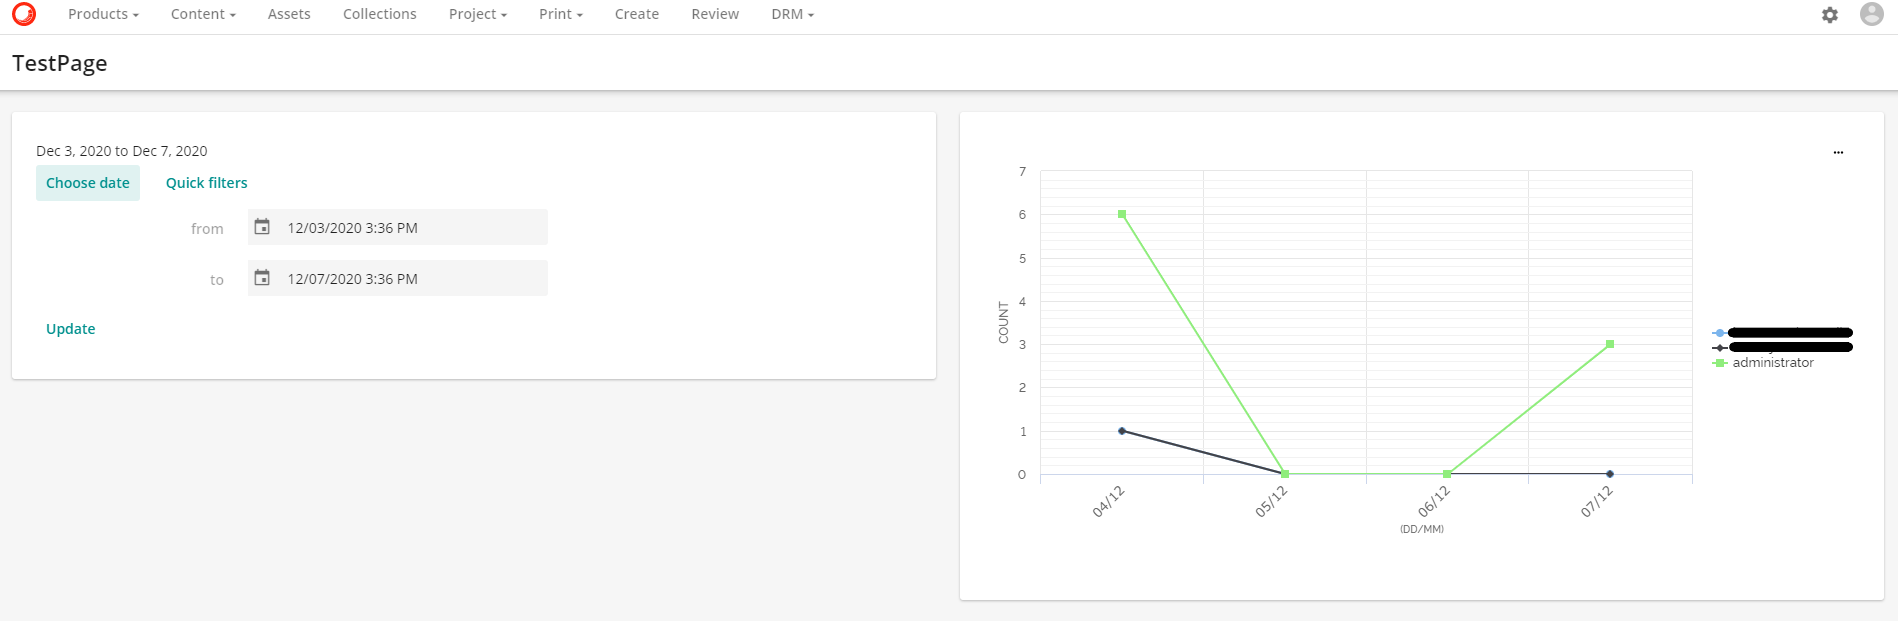The image size is (1898, 621).
Task: Click the green data point at 07/12
Action: 1610,344
